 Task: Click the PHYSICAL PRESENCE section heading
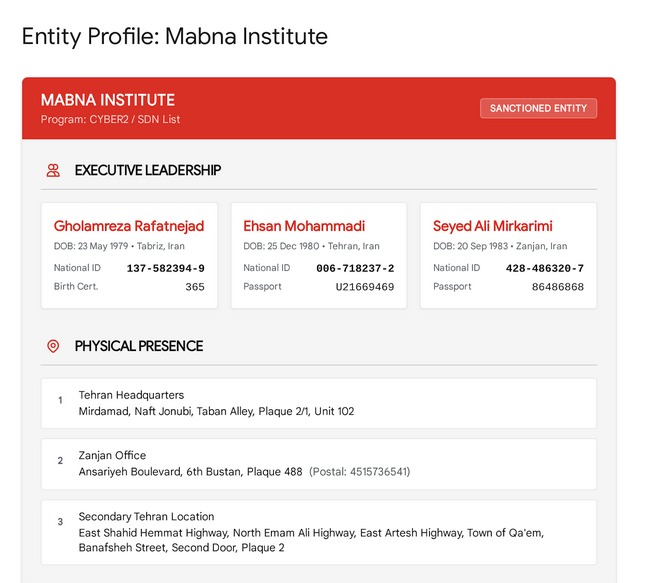tap(139, 346)
